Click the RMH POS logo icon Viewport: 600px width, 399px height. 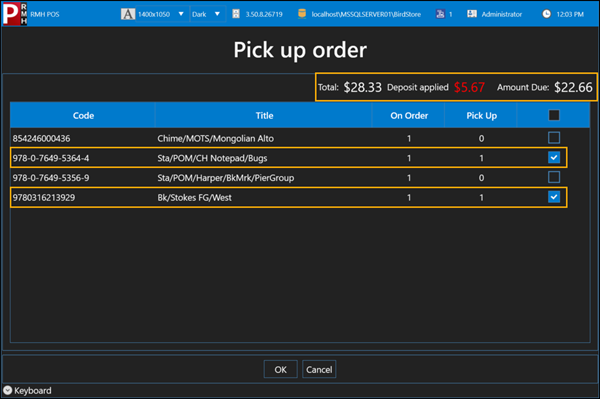pyautogui.click(x=15, y=14)
